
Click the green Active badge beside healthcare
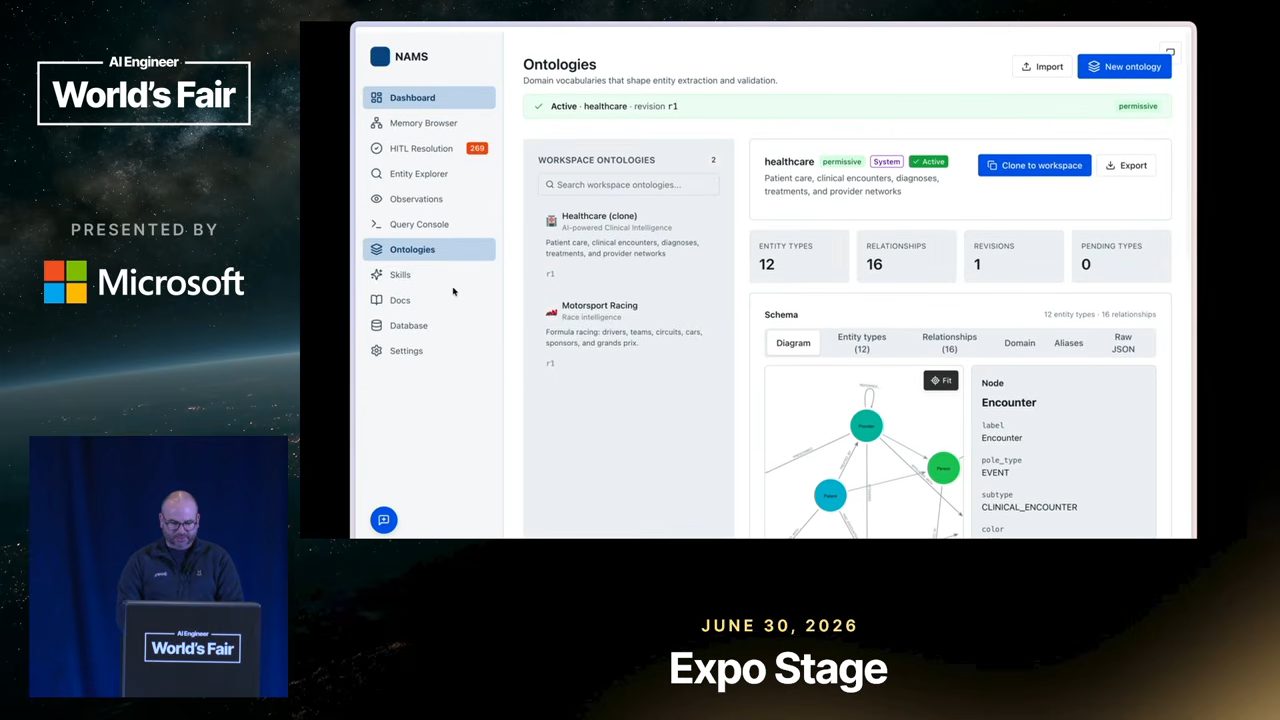(x=928, y=161)
